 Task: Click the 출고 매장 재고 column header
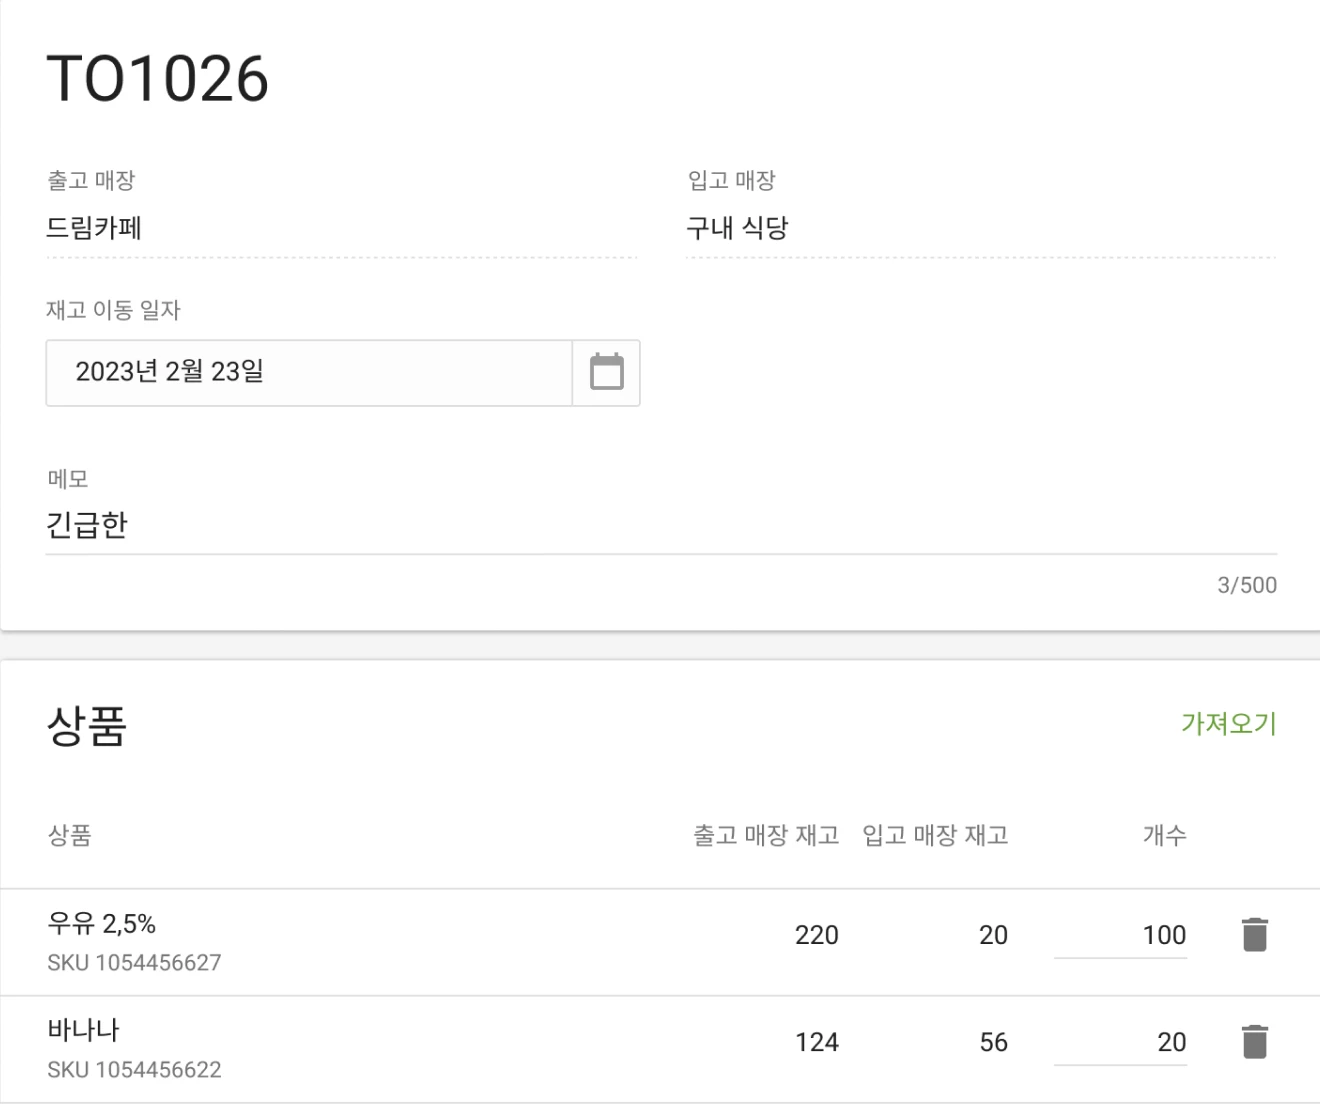tap(766, 835)
